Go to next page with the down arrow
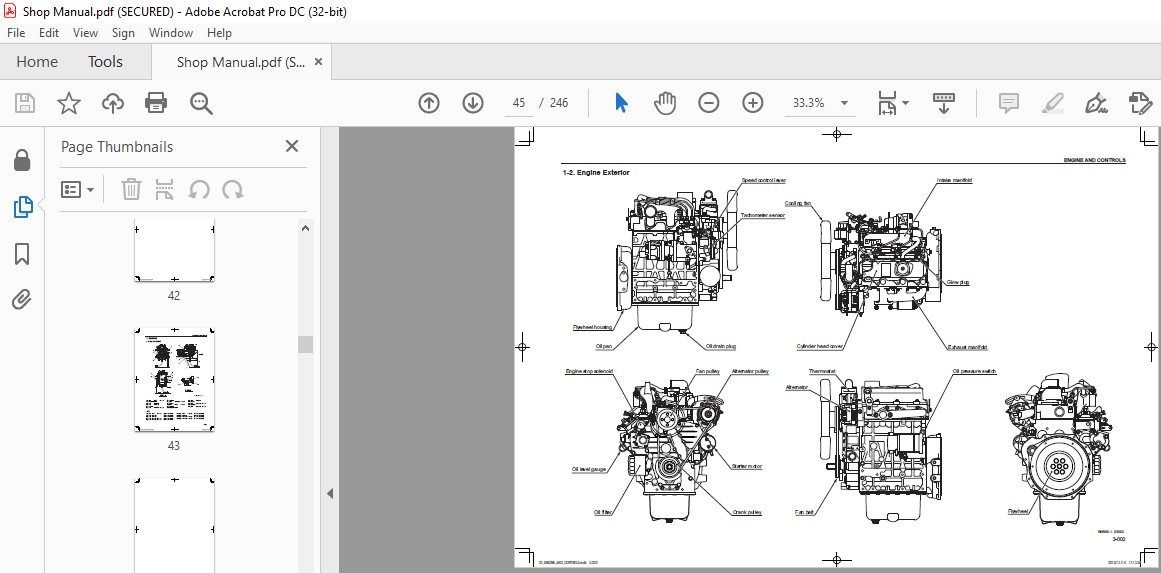Image resolution: width=1161 pixels, height=573 pixels. pos(472,103)
